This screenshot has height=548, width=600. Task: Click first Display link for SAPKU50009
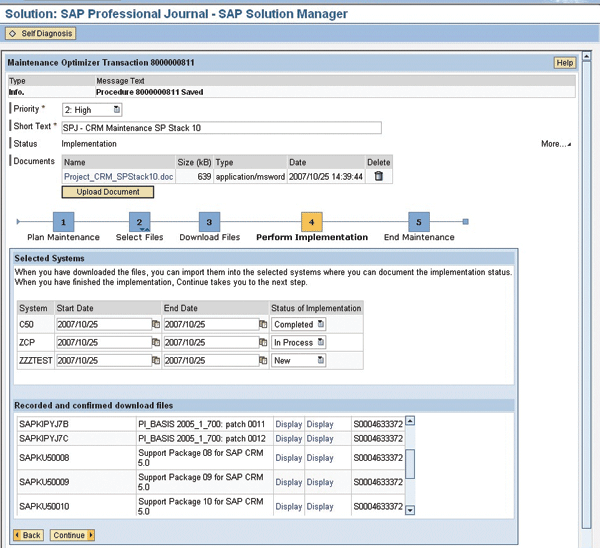click(289, 482)
